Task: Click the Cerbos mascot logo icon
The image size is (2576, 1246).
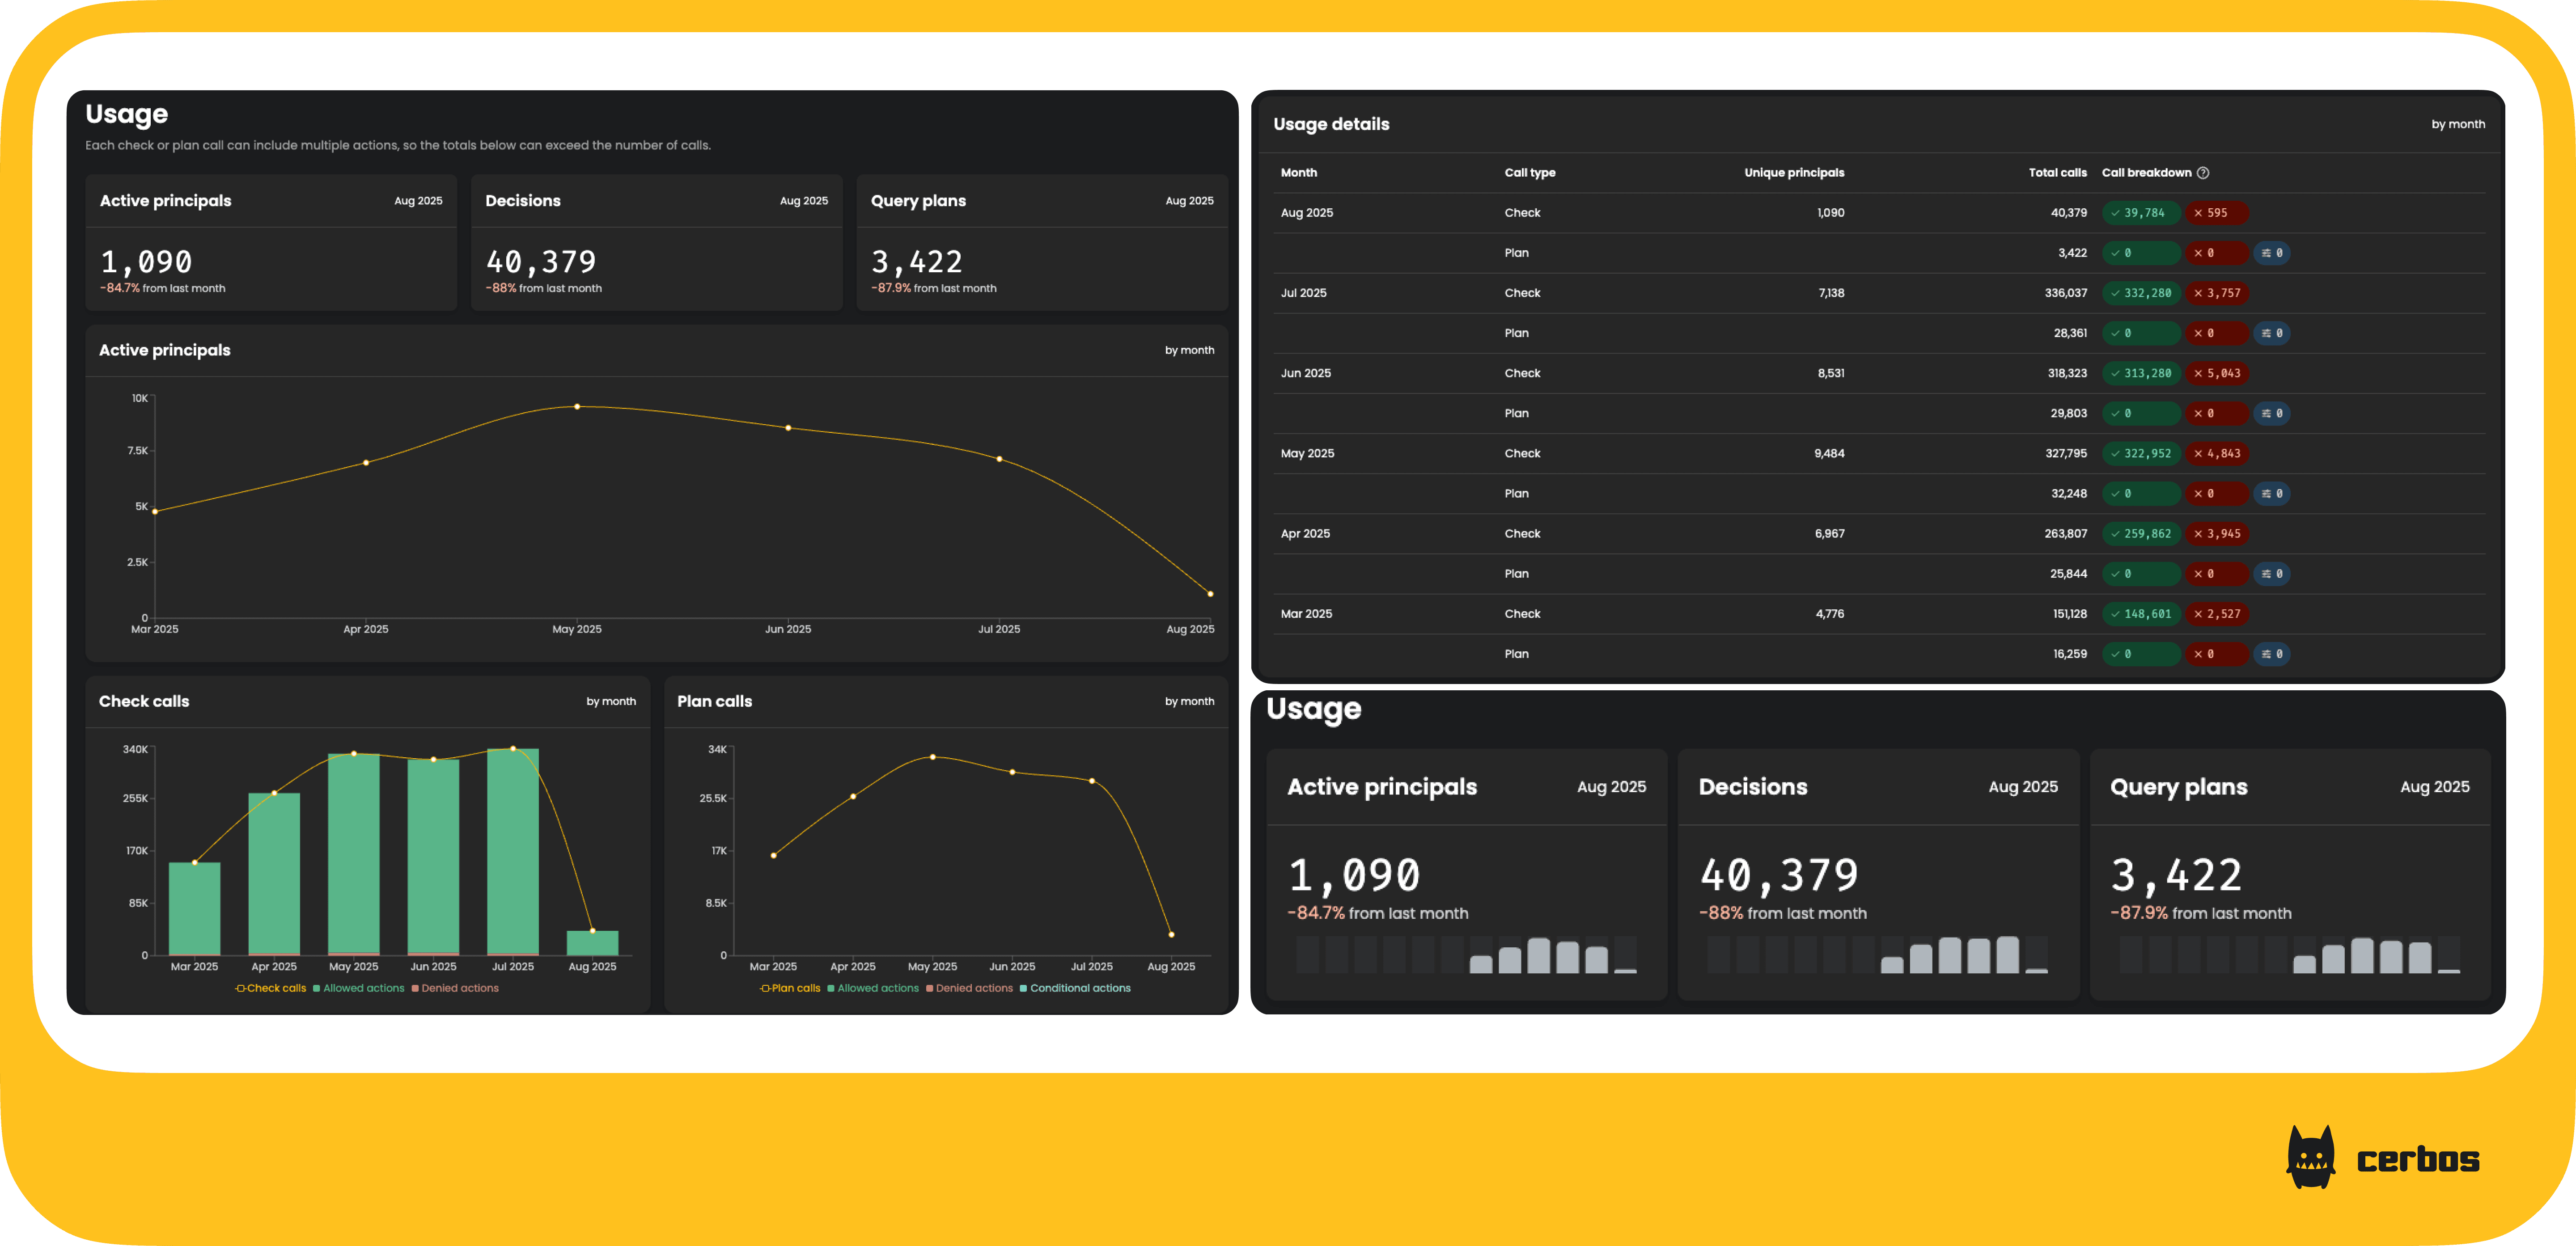Action: click(x=2311, y=1157)
